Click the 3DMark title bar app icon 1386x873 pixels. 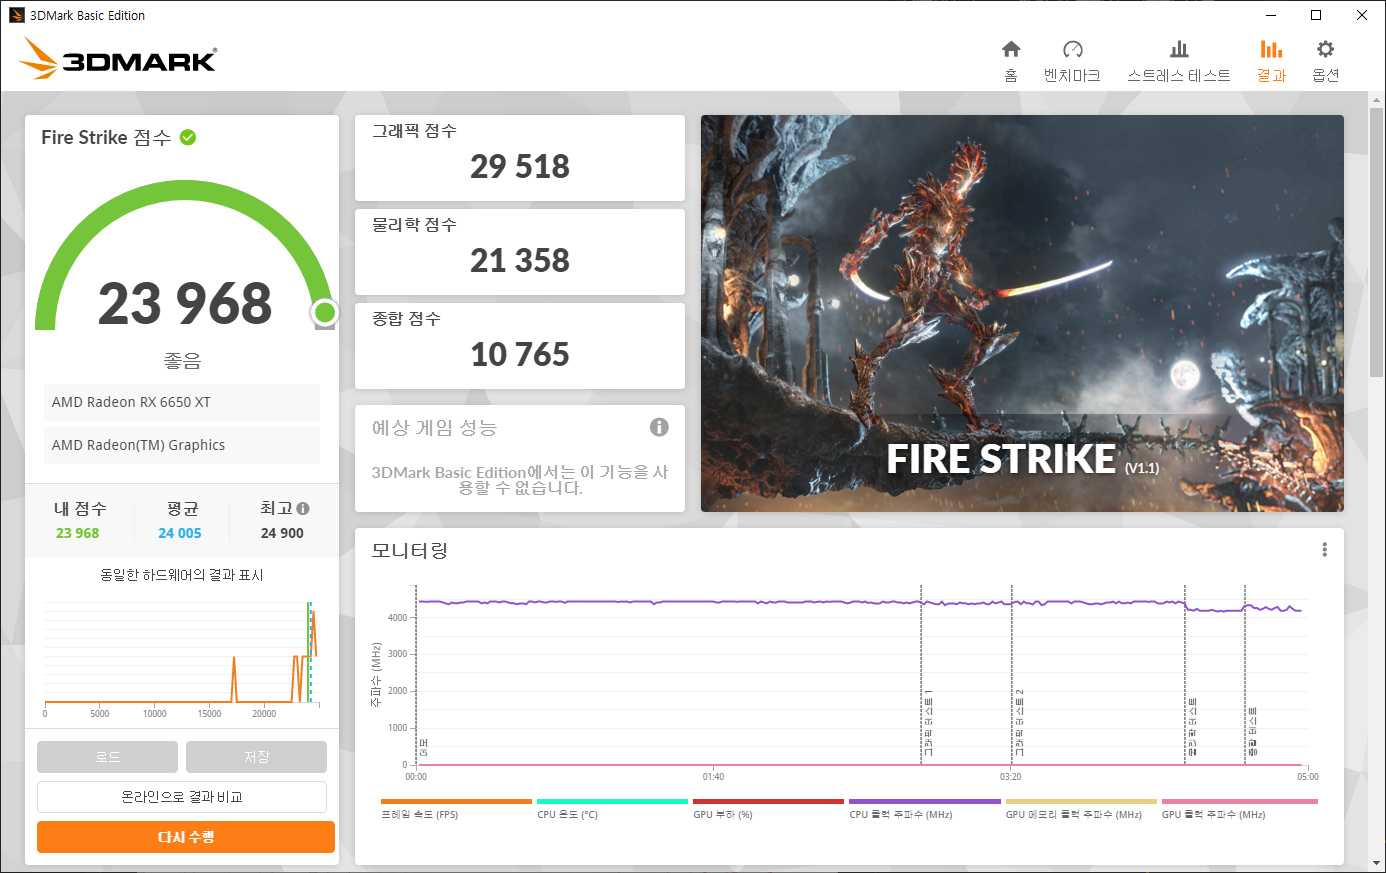(16, 15)
